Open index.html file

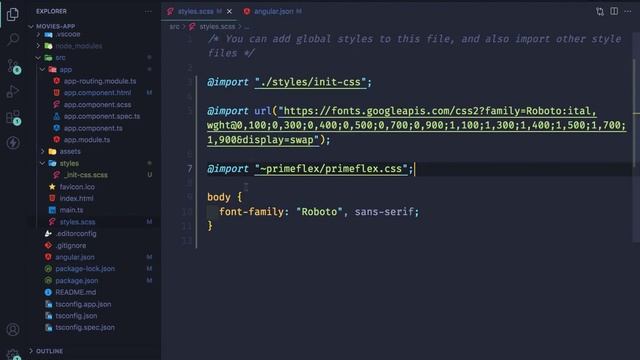pyautogui.click(x=76, y=198)
